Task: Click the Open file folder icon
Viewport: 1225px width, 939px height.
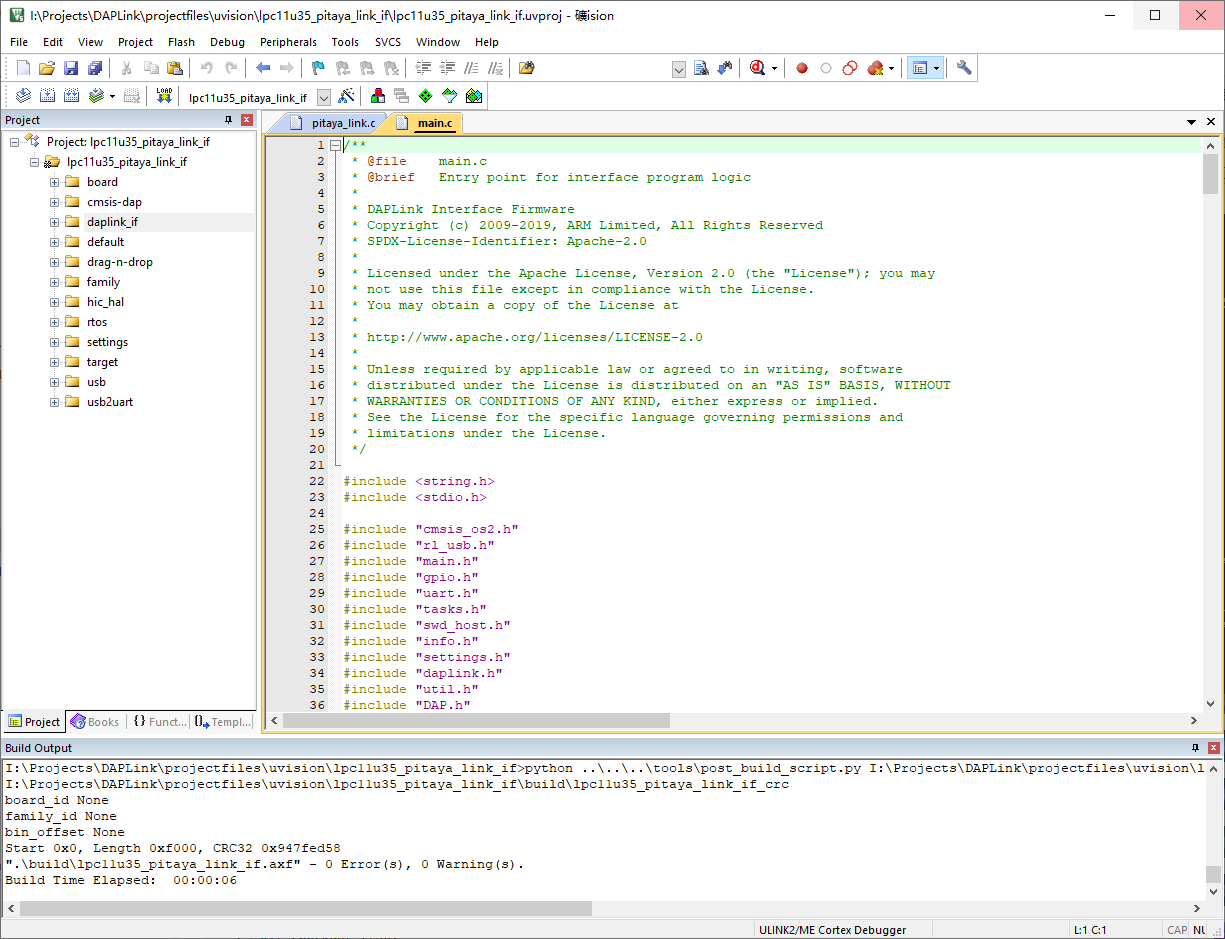Action: tap(47, 68)
